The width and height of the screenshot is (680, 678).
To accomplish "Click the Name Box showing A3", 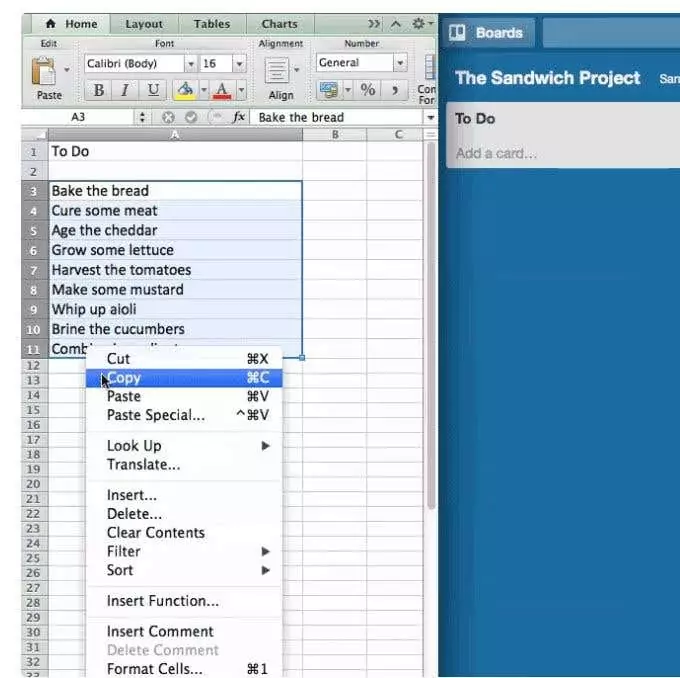I will click(78, 117).
